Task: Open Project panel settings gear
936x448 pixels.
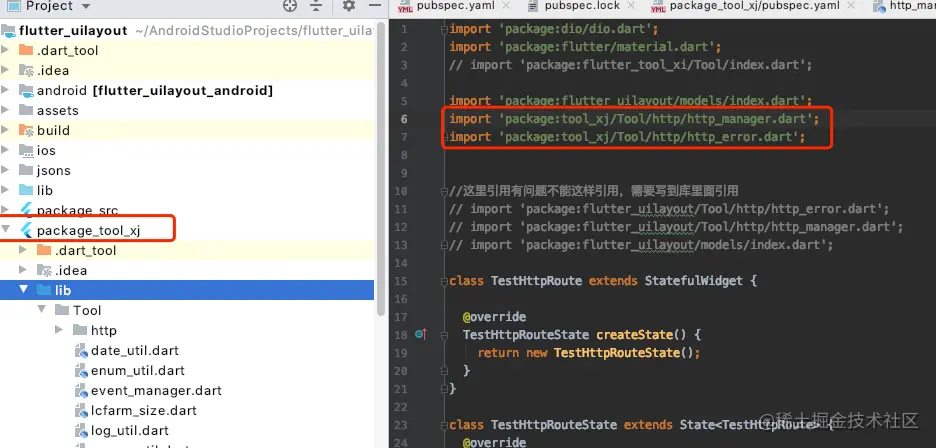Action: (x=349, y=6)
